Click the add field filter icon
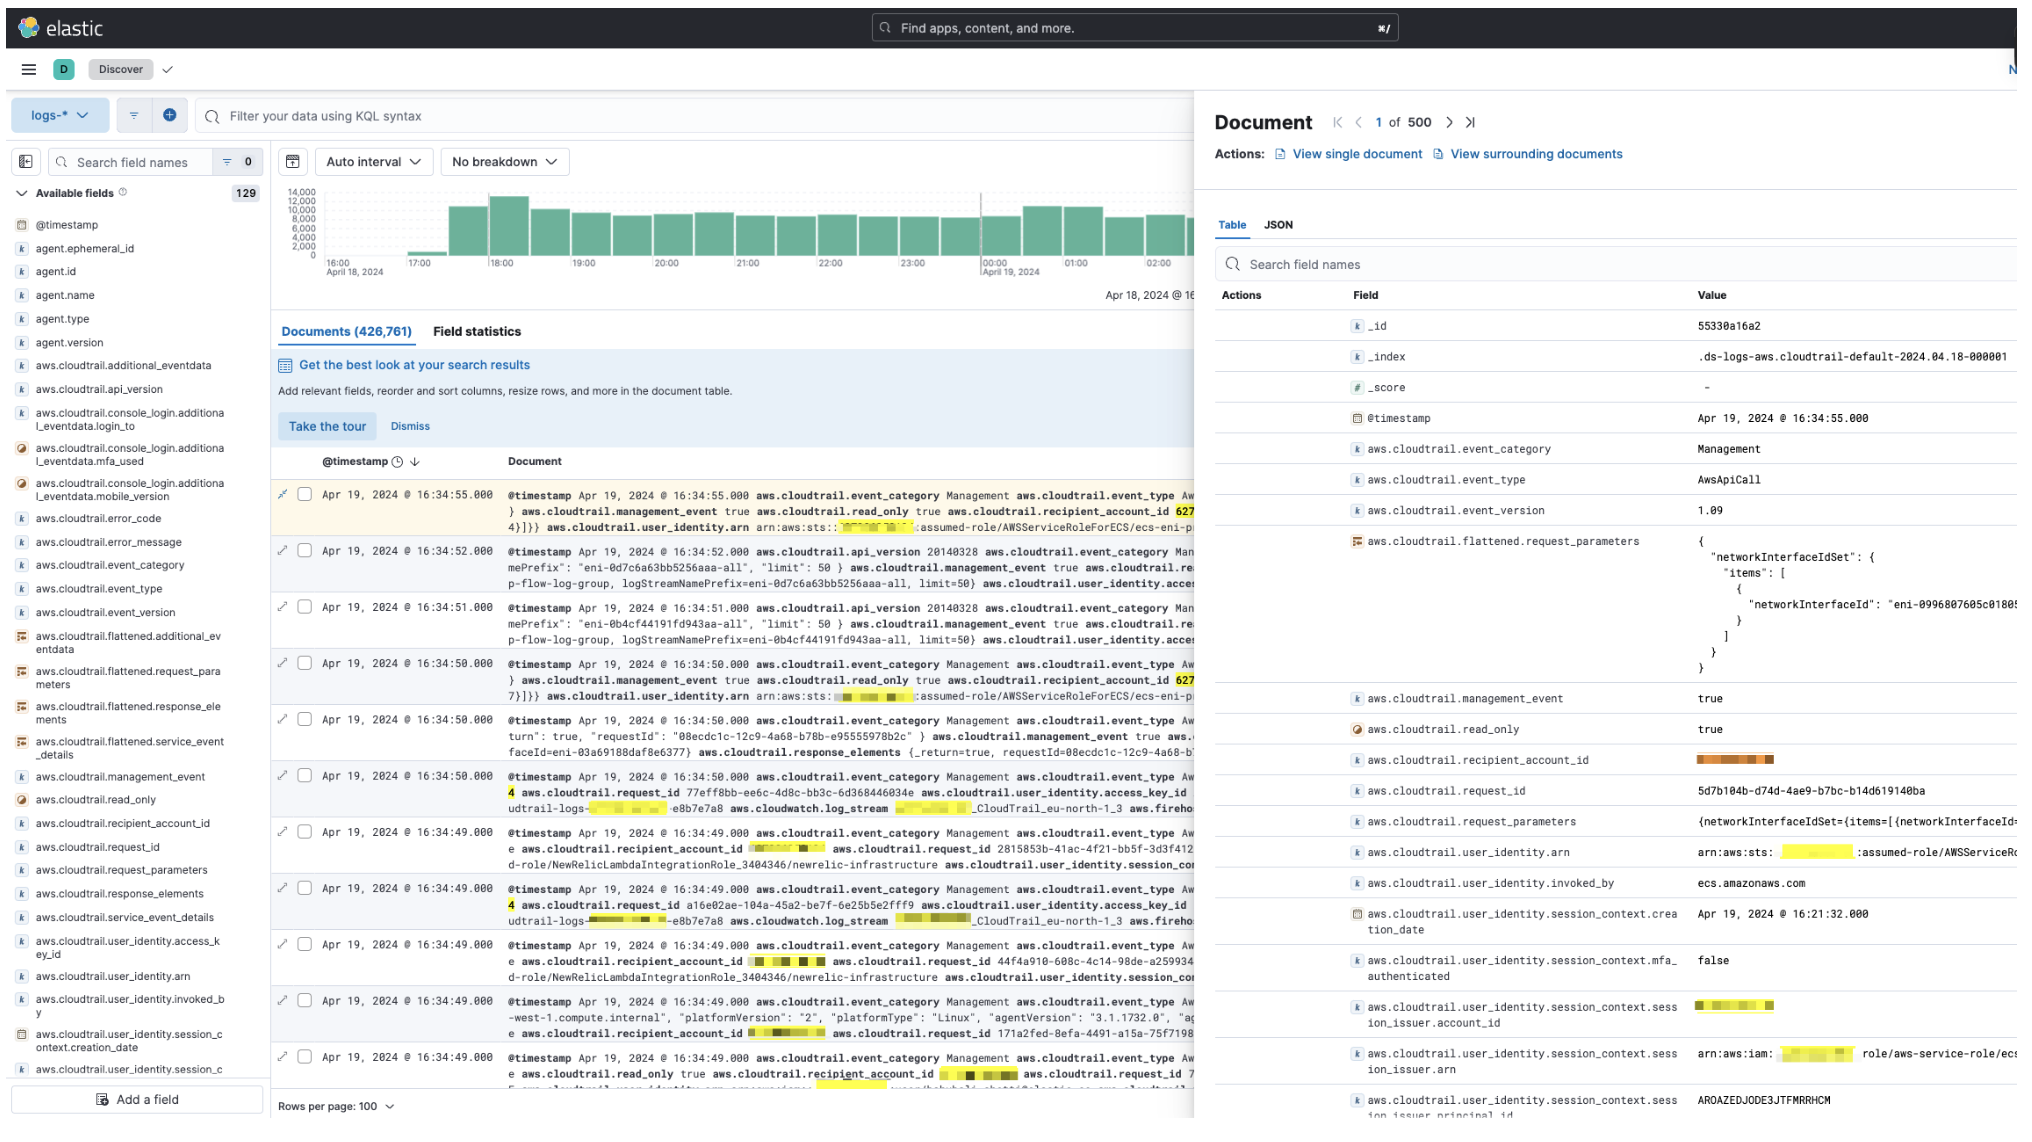The width and height of the screenshot is (2032, 1142). pyautogui.click(x=170, y=116)
